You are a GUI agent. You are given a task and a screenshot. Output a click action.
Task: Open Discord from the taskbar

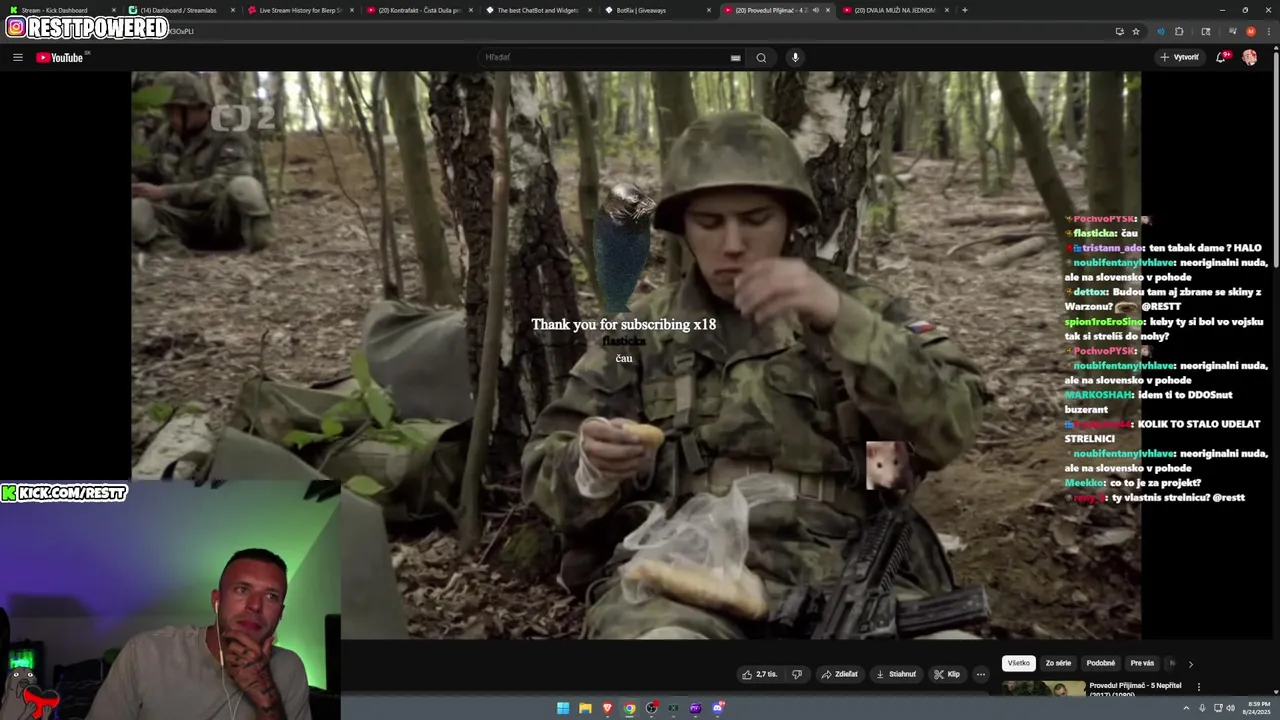[718, 708]
